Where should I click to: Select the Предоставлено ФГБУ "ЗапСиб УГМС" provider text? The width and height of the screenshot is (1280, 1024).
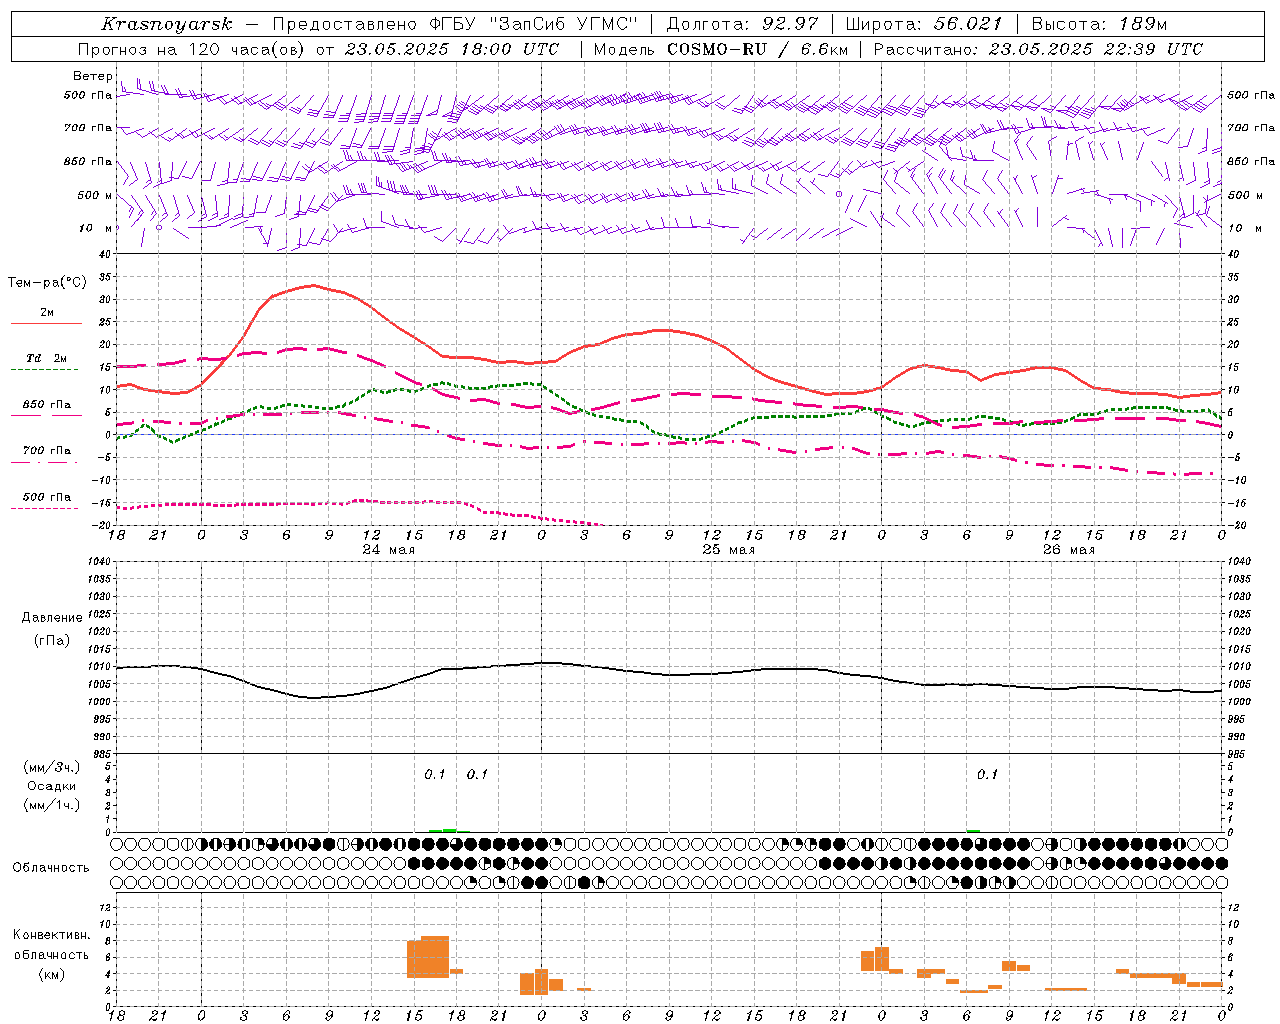tap(455, 24)
